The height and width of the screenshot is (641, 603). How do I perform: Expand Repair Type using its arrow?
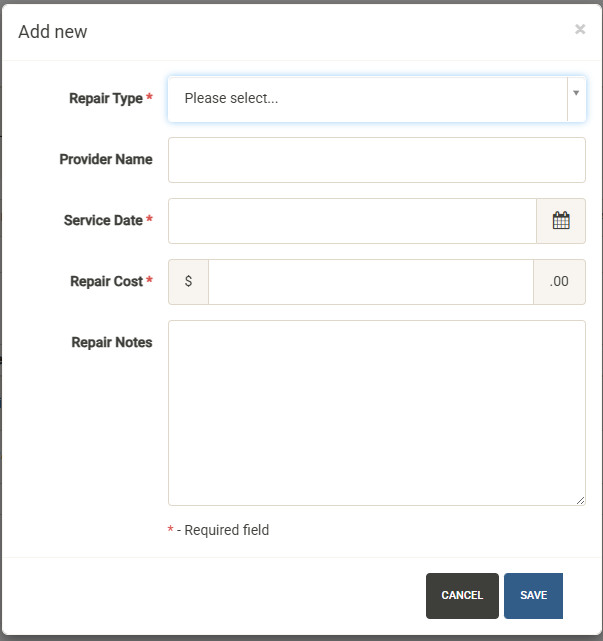click(576, 93)
